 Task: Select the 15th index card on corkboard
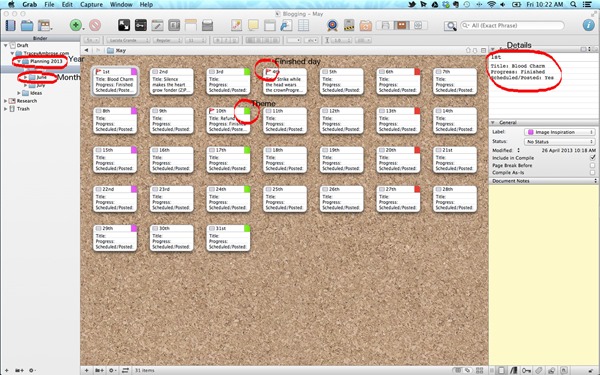[x=115, y=160]
